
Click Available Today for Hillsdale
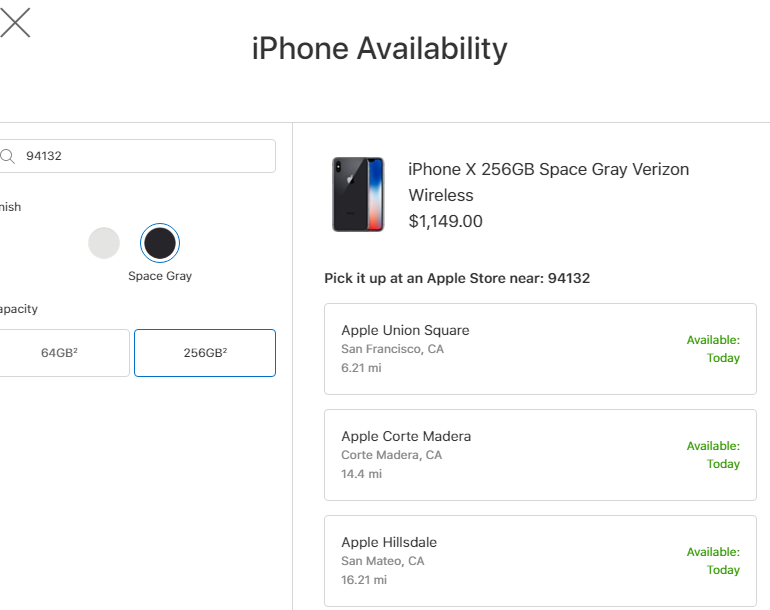[713, 561]
